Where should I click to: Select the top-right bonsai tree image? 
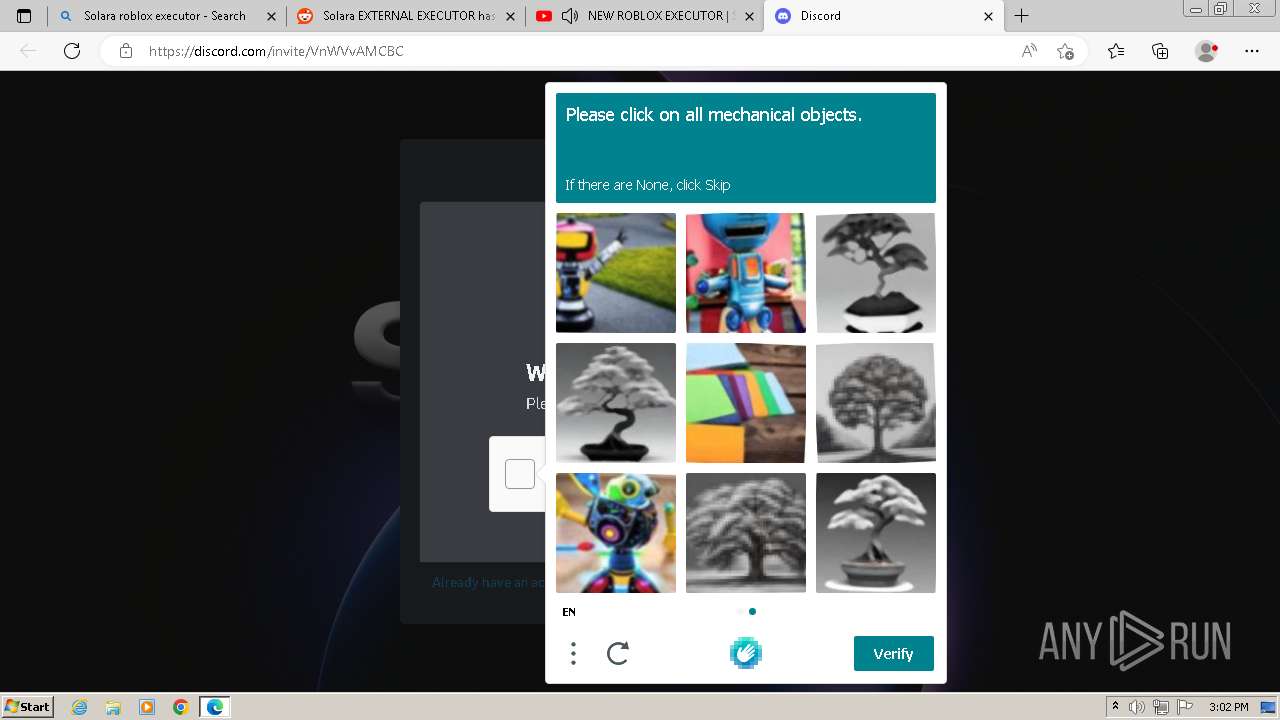(876, 273)
